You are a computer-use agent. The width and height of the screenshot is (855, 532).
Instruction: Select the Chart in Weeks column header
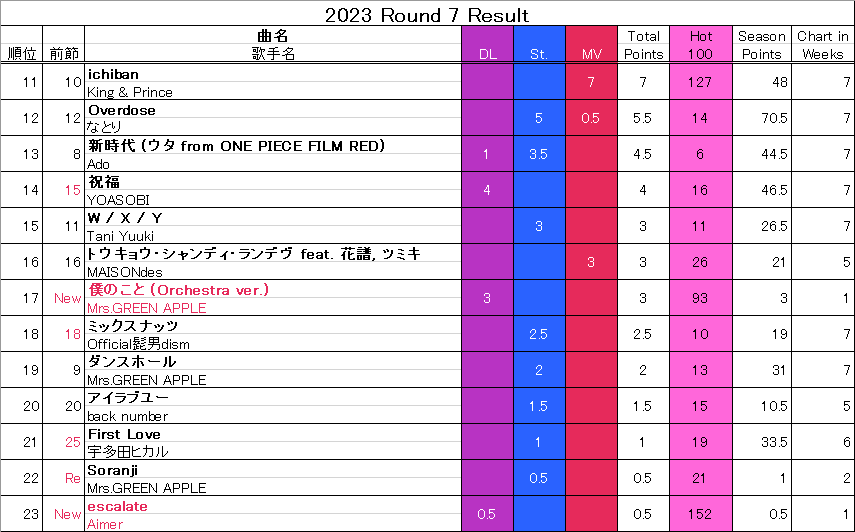click(823, 44)
